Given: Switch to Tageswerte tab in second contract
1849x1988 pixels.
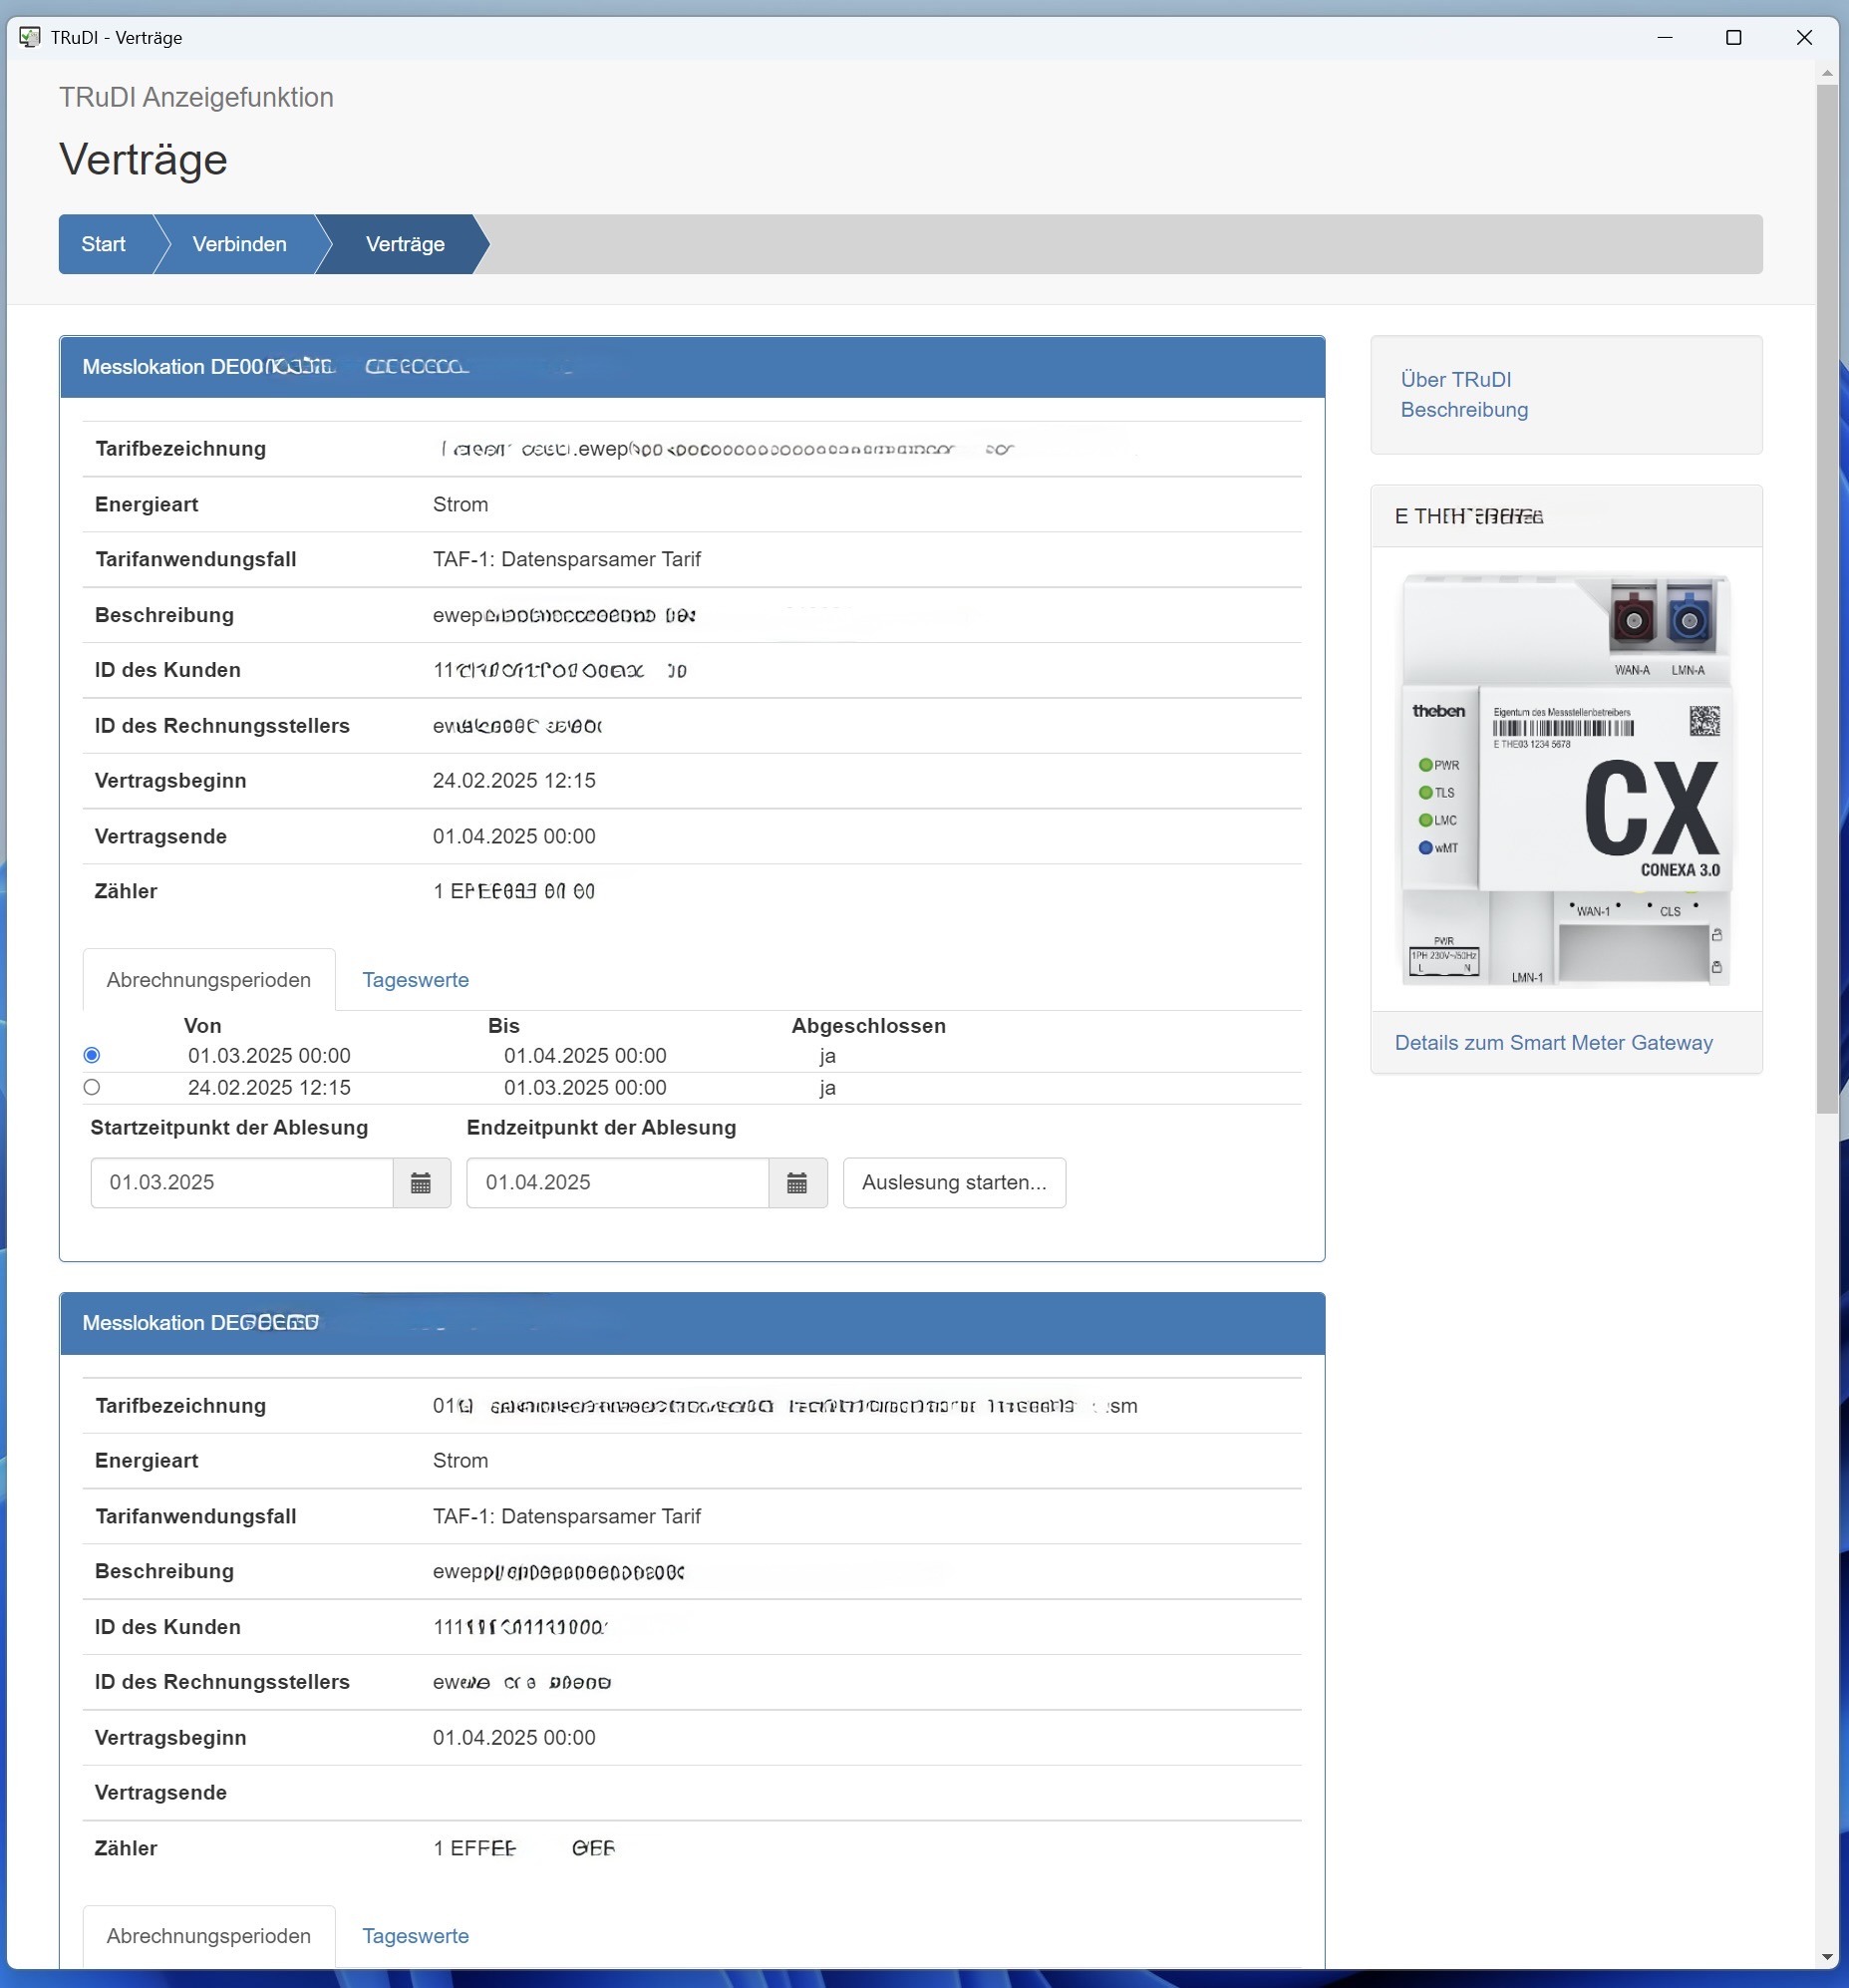Looking at the screenshot, I should coord(415,1936).
